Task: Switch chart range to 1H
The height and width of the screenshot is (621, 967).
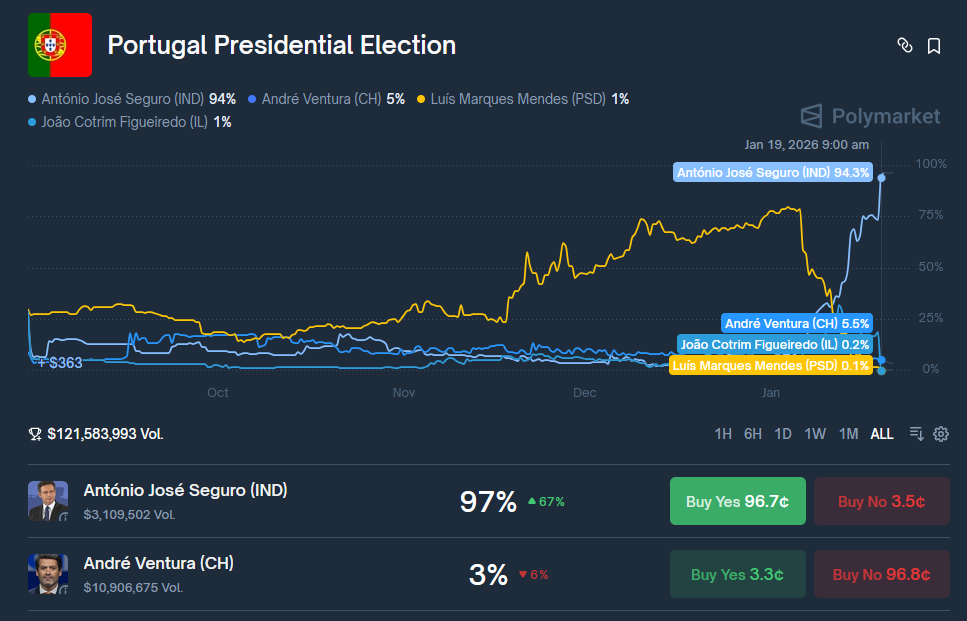Action: coord(722,434)
